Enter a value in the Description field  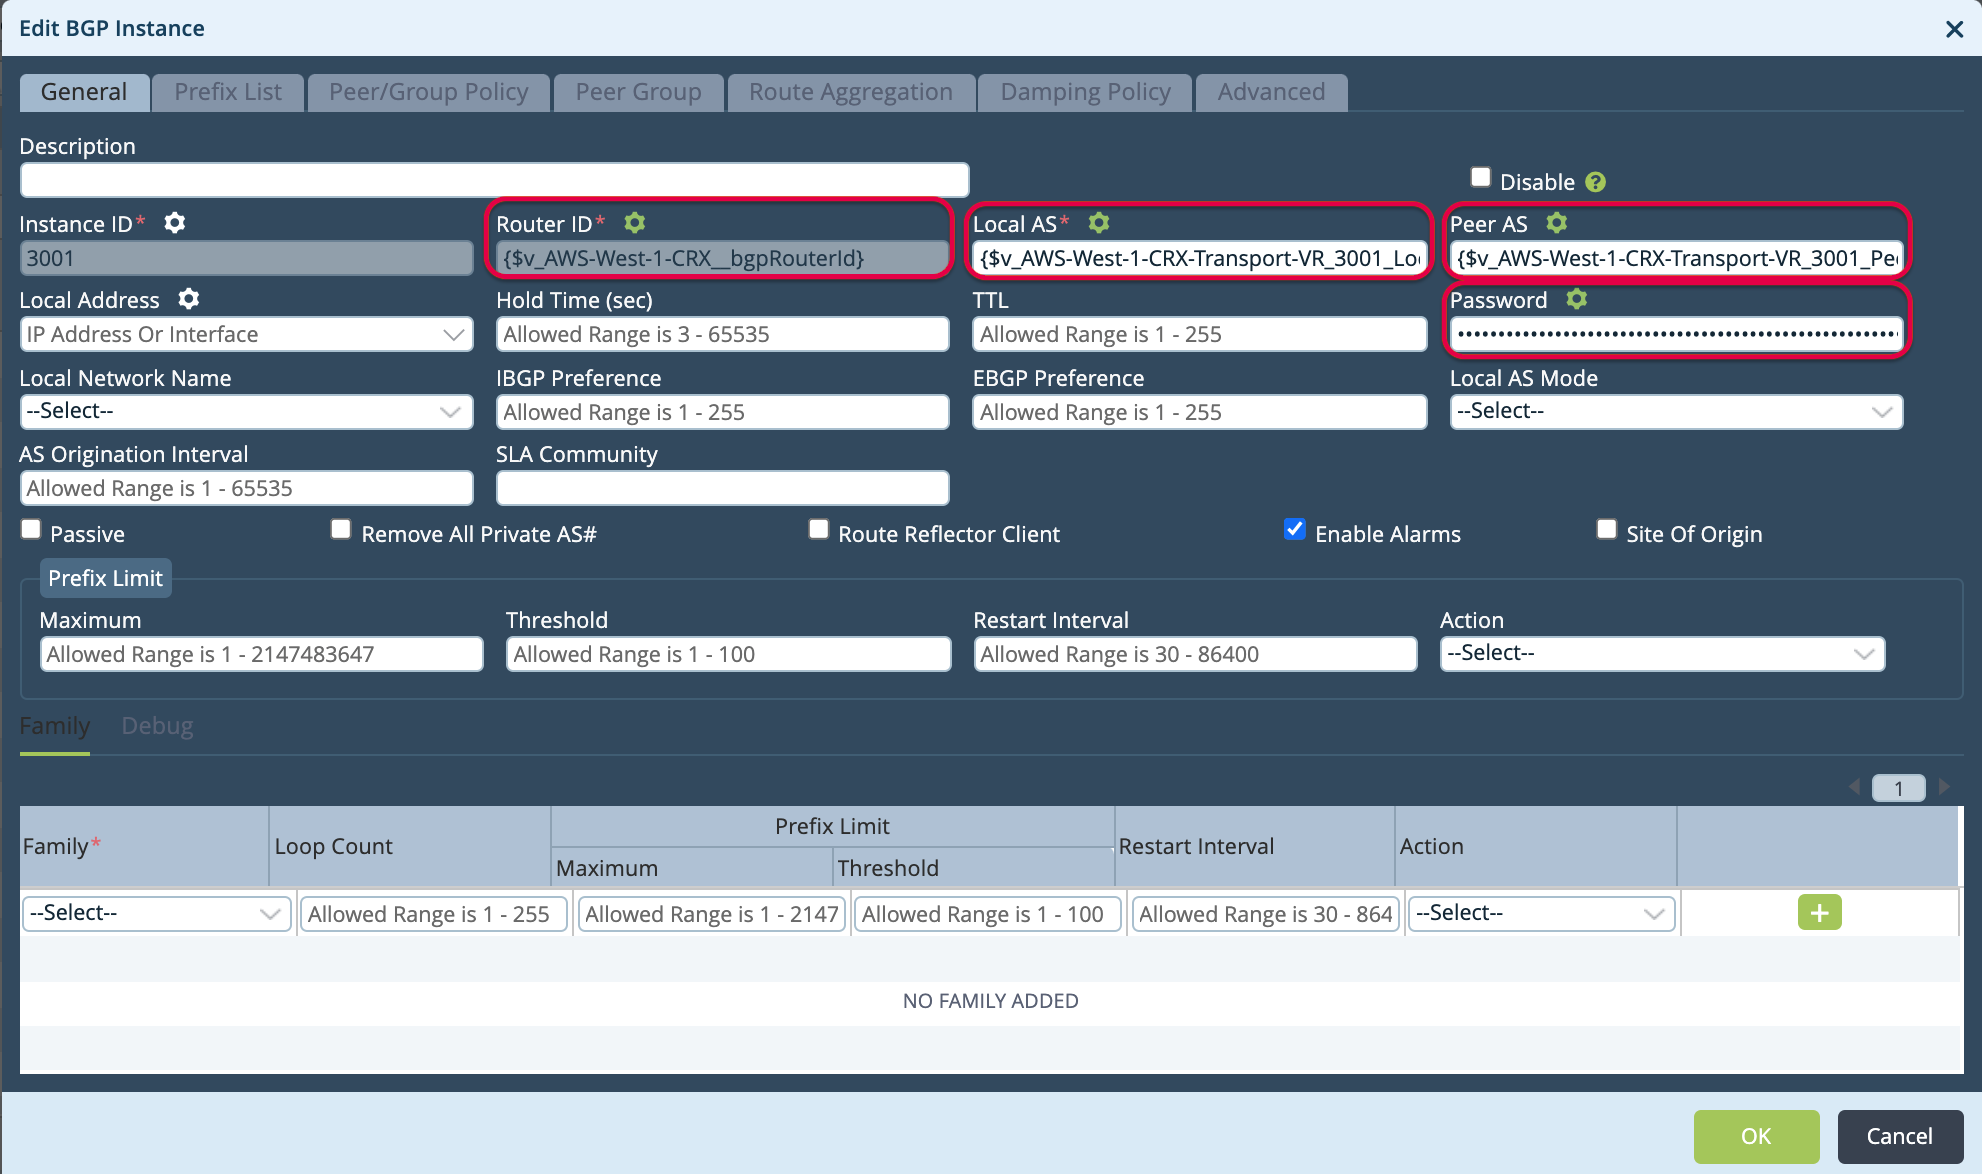point(494,179)
